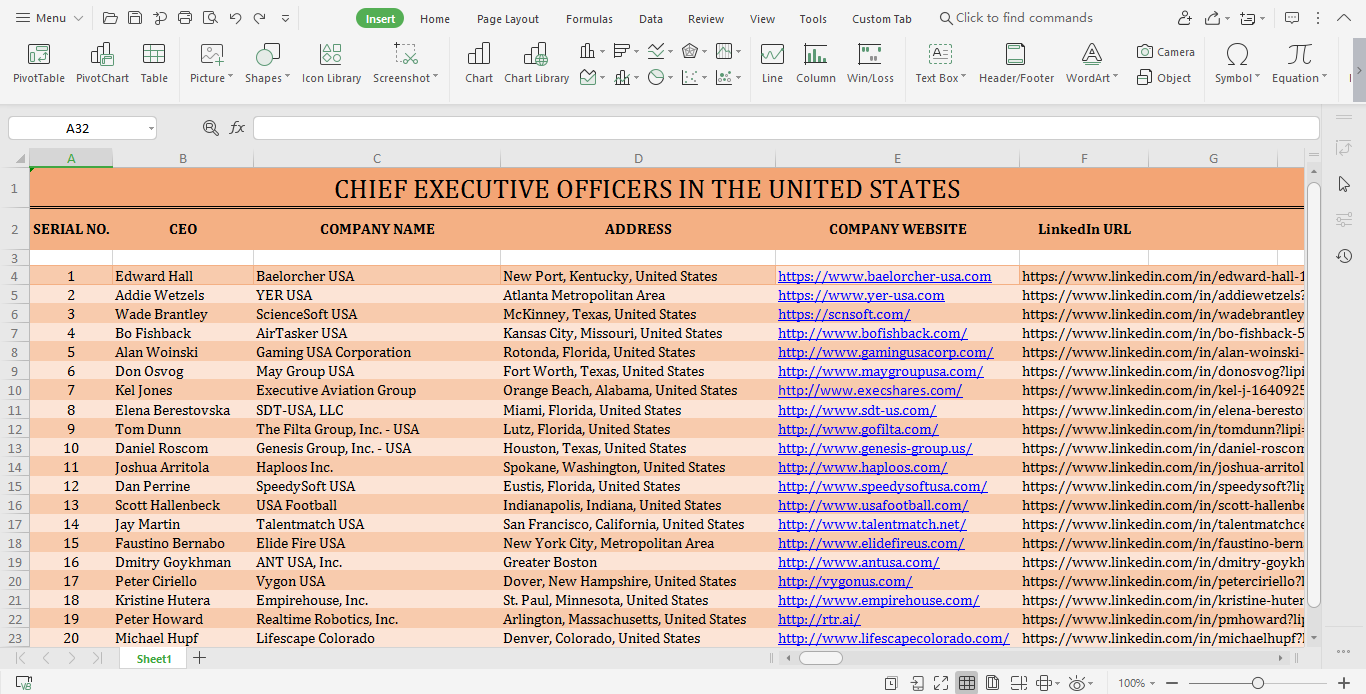
Task: Follow the gamingusacorp.com link
Action: coord(886,352)
